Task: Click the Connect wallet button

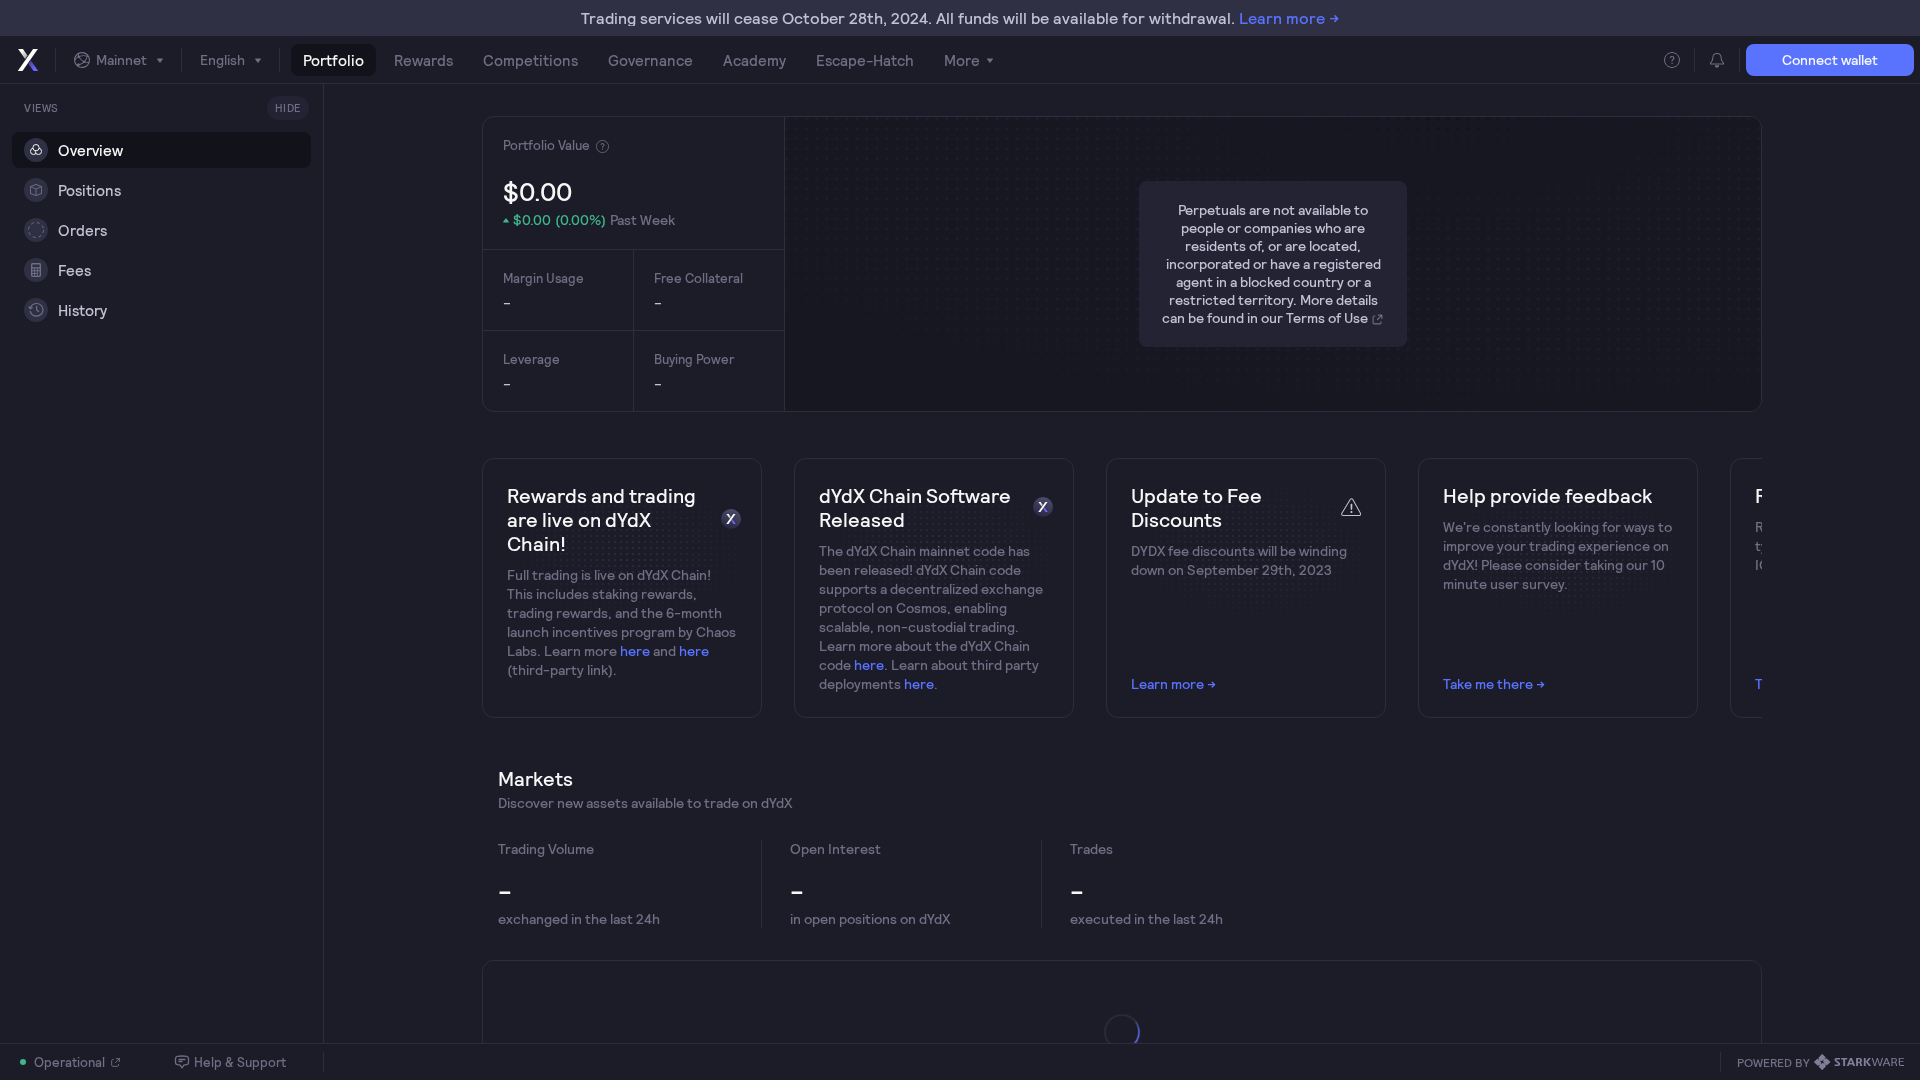Action: tap(1828, 60)
